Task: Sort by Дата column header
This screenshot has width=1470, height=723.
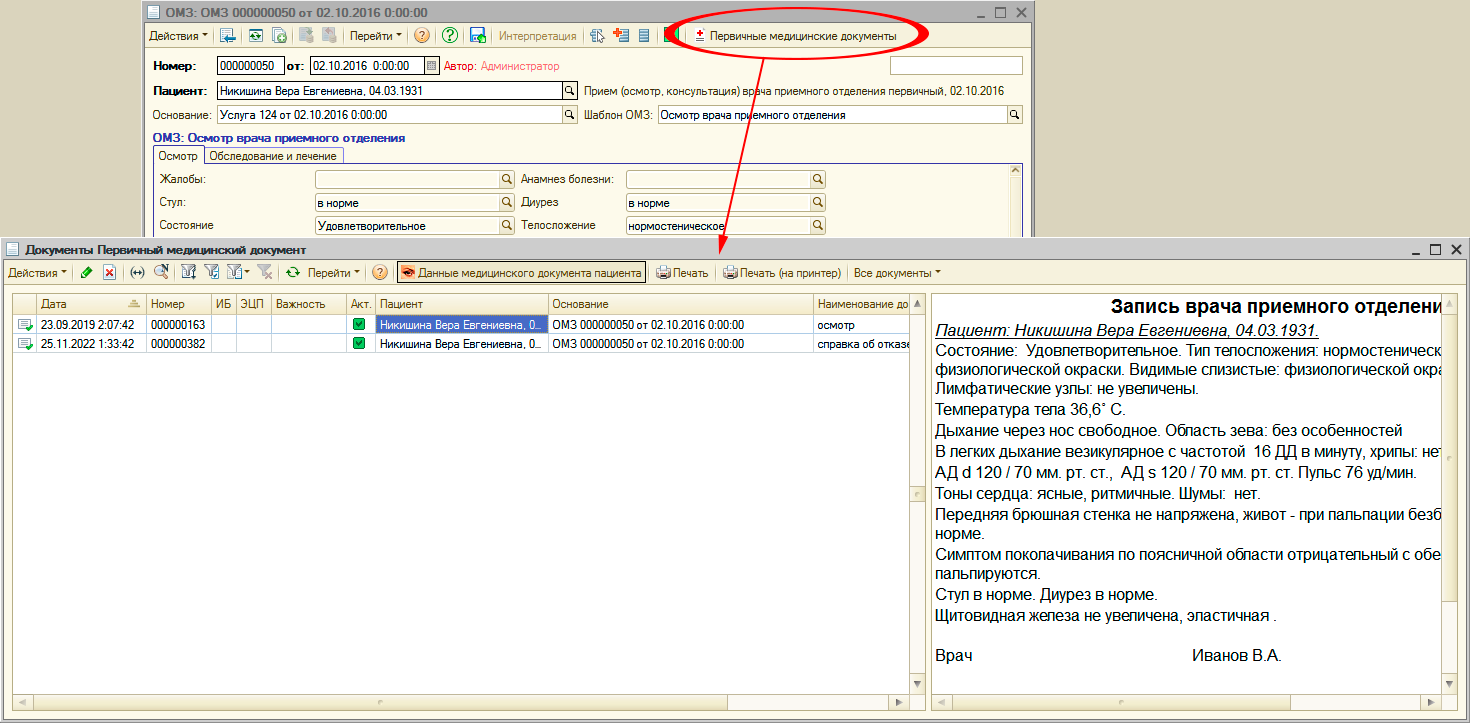Action: point(90,303)
